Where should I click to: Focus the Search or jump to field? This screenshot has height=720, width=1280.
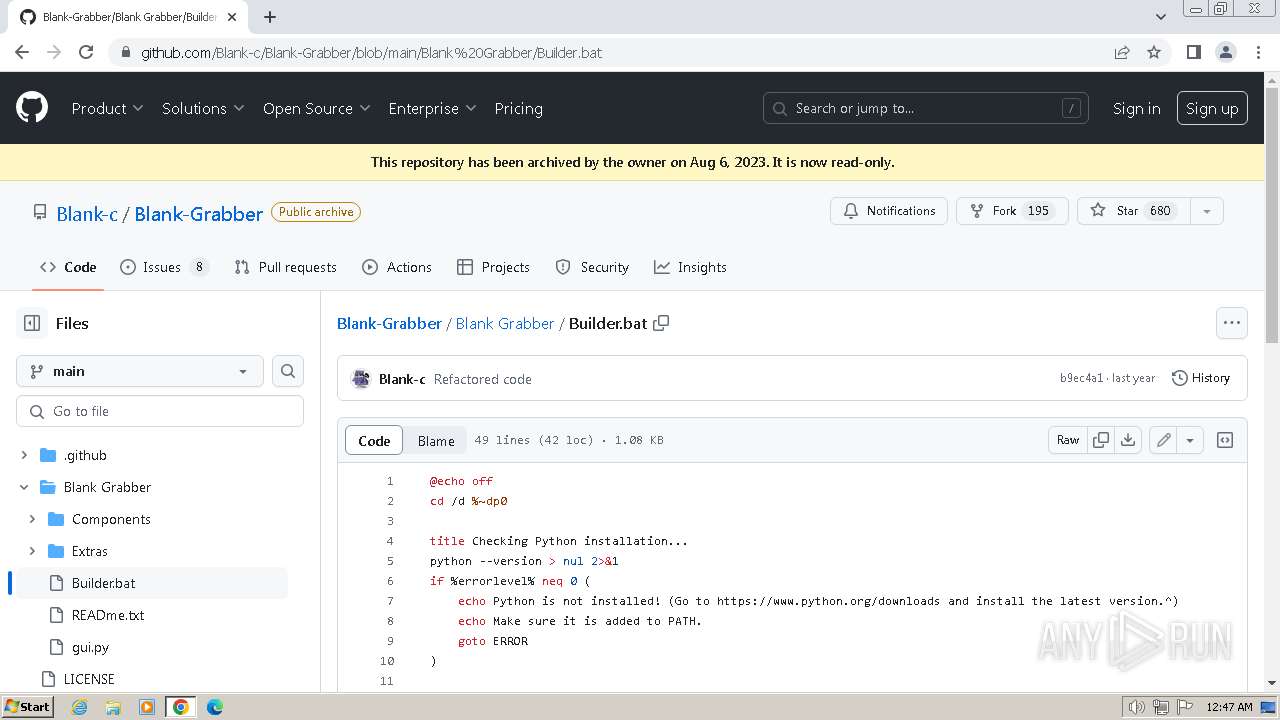click(x=927, y=108)
